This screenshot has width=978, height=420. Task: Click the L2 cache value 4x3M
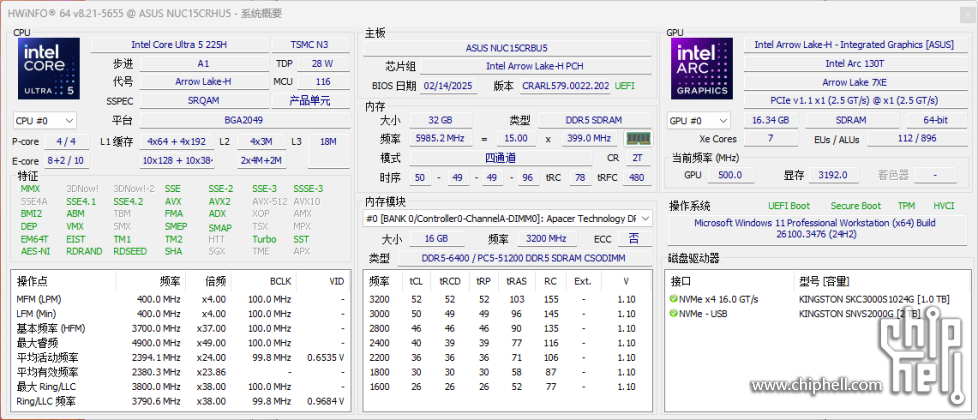(x=259, y=142)
